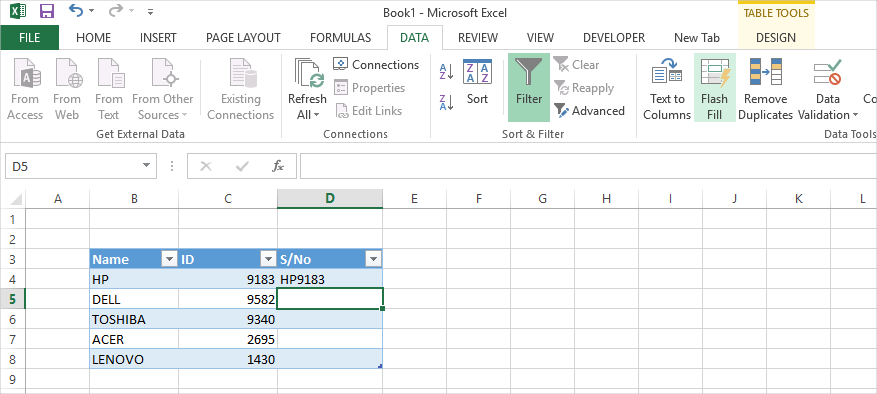The image size is (877, 394).
Task: Click Edit Links
Action: (x=368, y=111)
